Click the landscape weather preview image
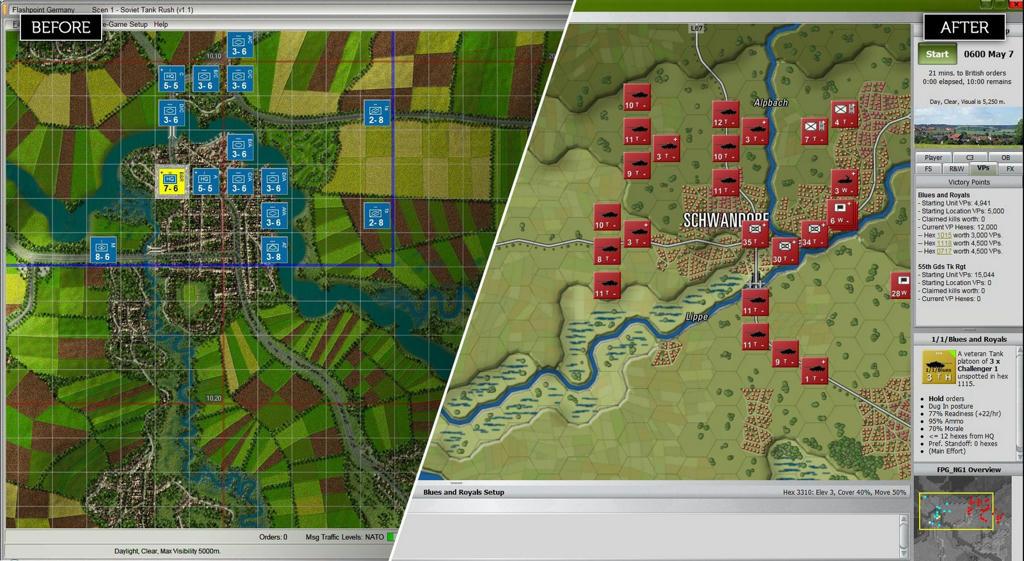 coord(968,127)
